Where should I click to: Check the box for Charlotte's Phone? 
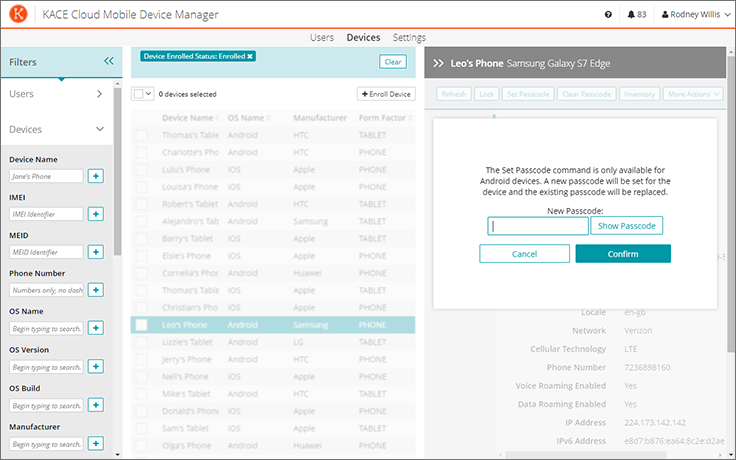point(141,153)
